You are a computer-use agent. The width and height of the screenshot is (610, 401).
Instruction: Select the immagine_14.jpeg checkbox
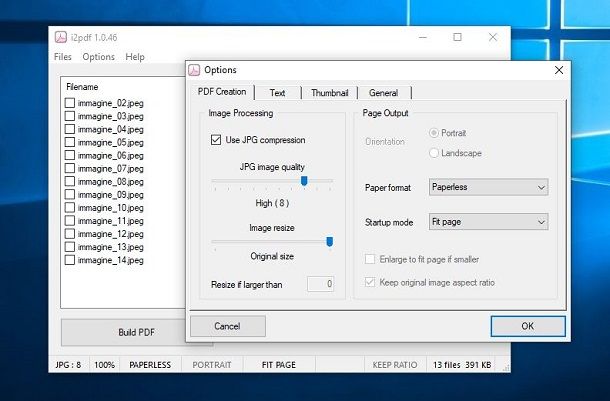(x=70, y=260)
